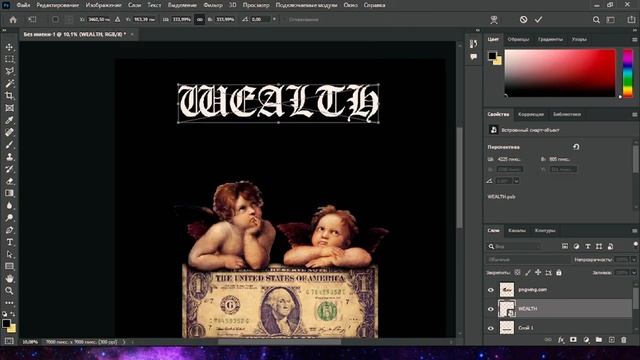
Task: Toggle lock image pixels brush icon
Action: [528, 272]
